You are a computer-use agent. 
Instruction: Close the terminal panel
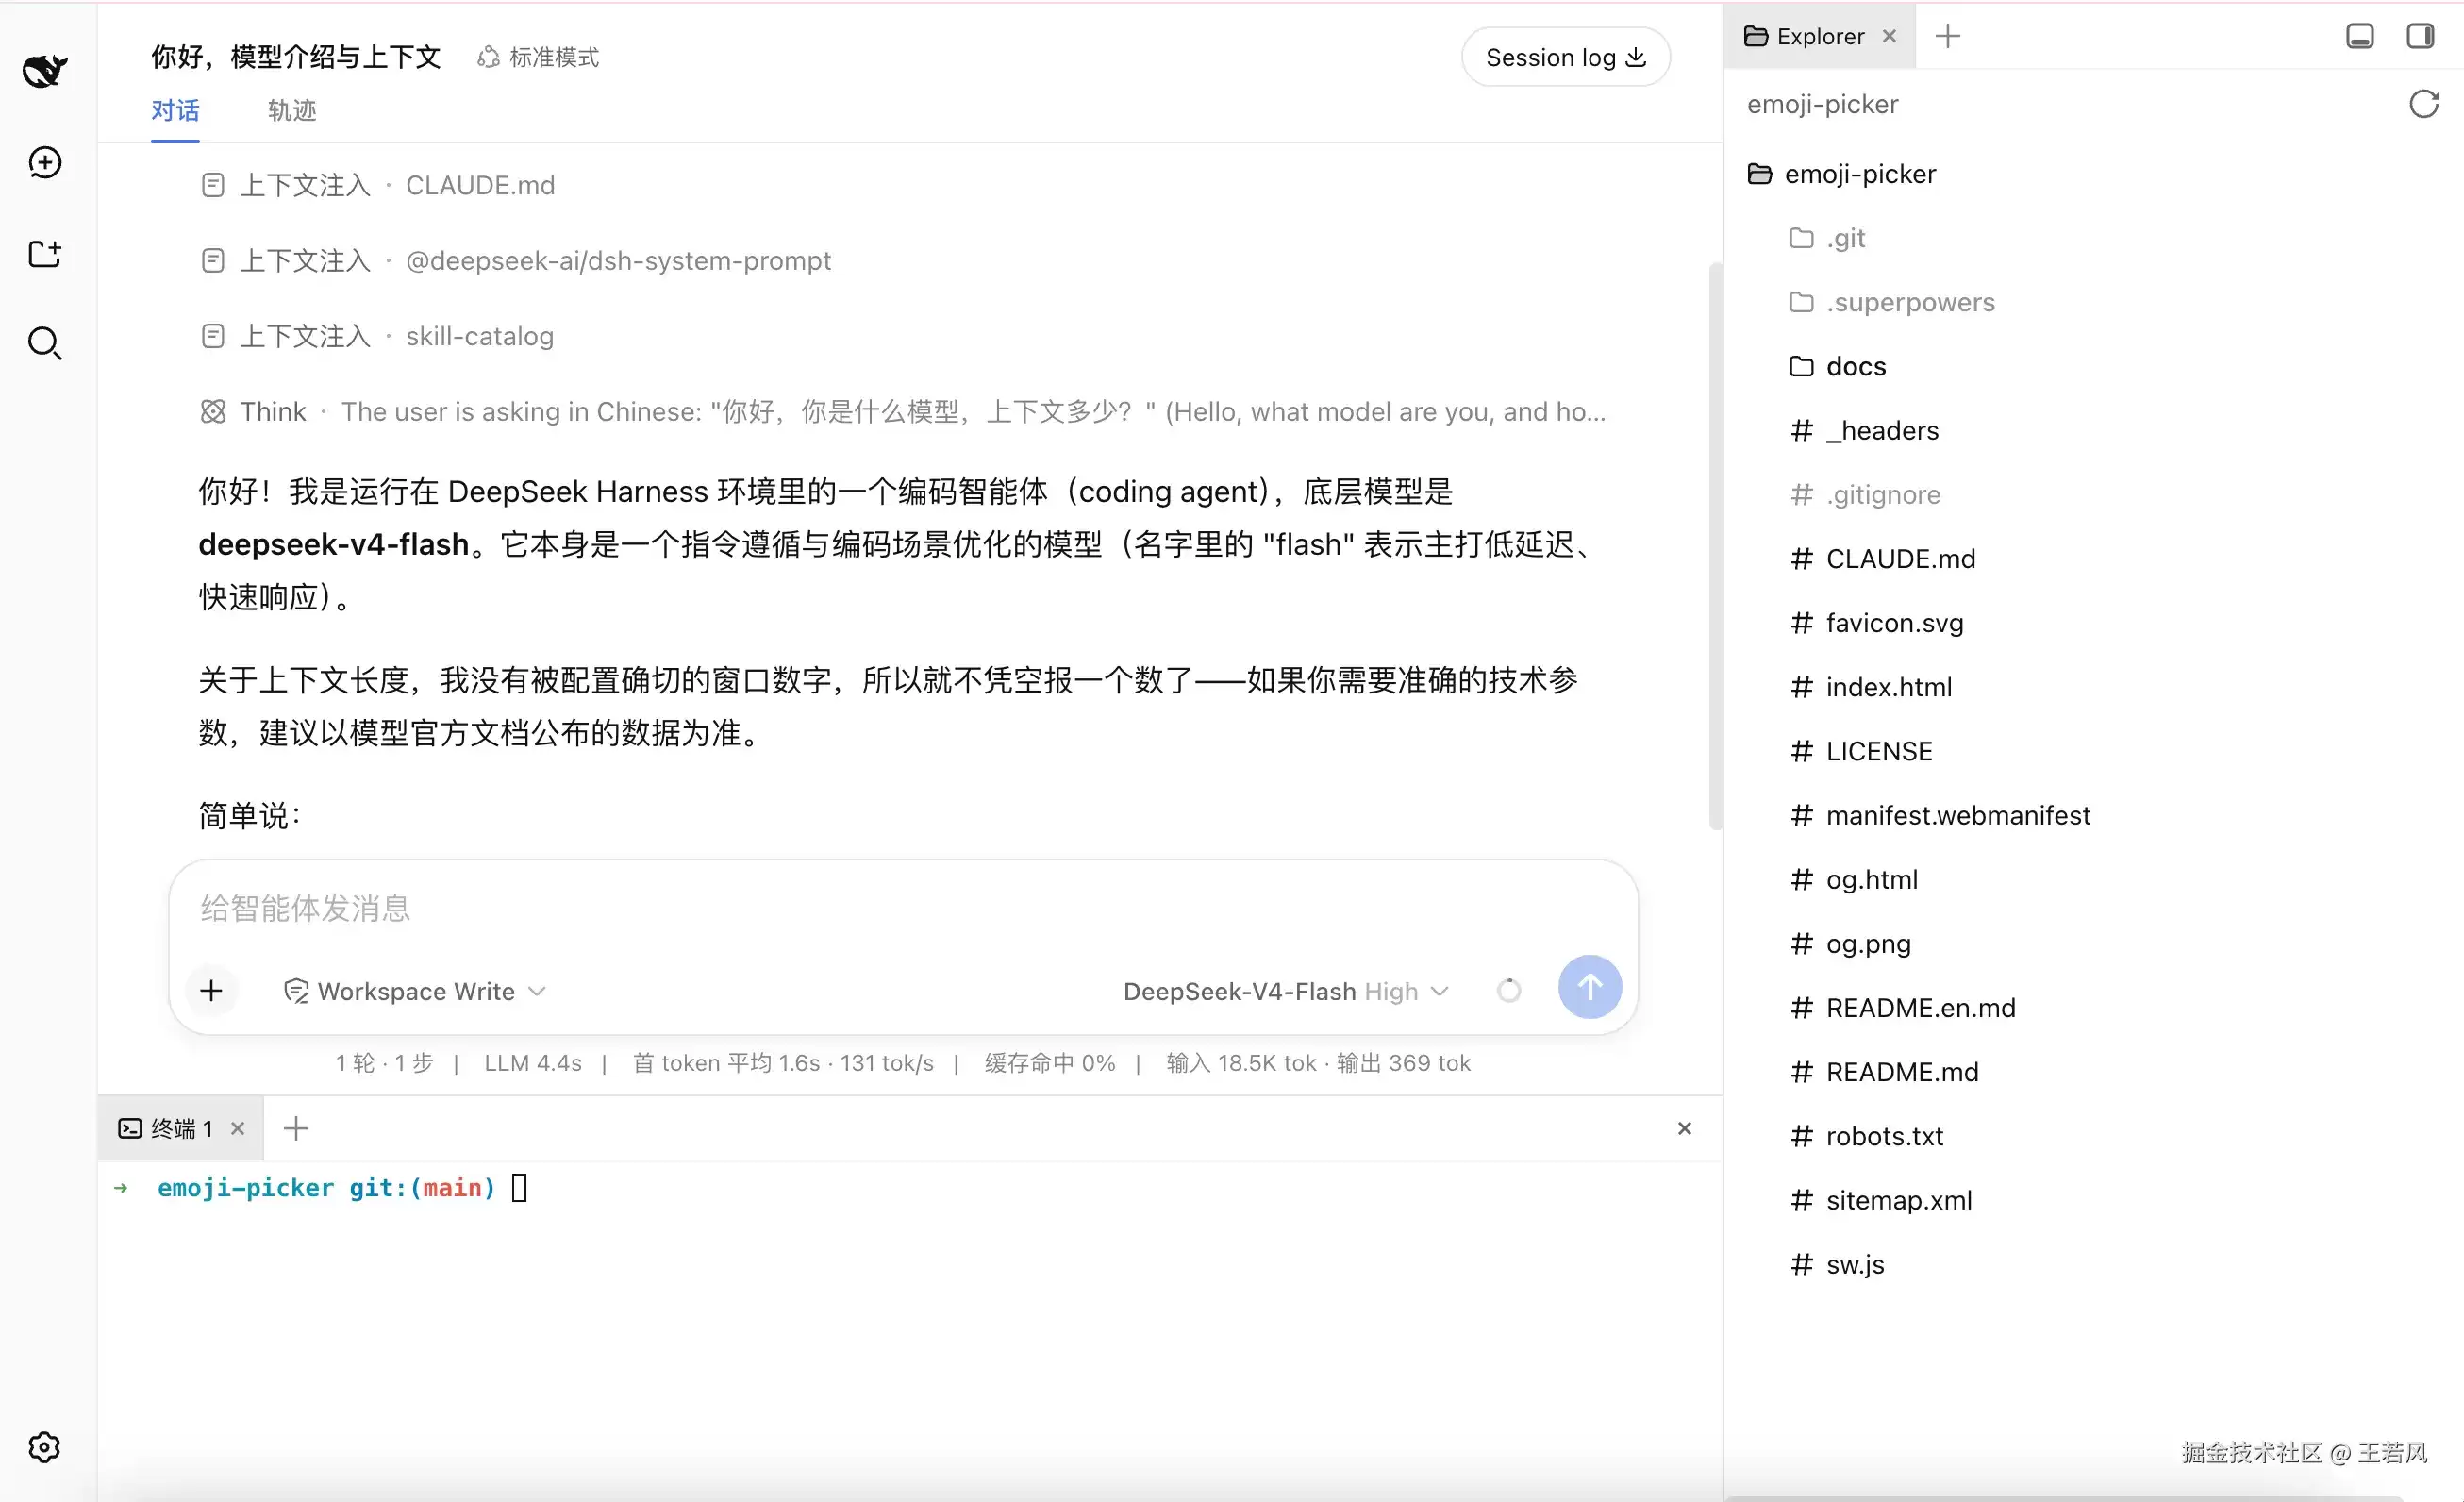1685,1129
